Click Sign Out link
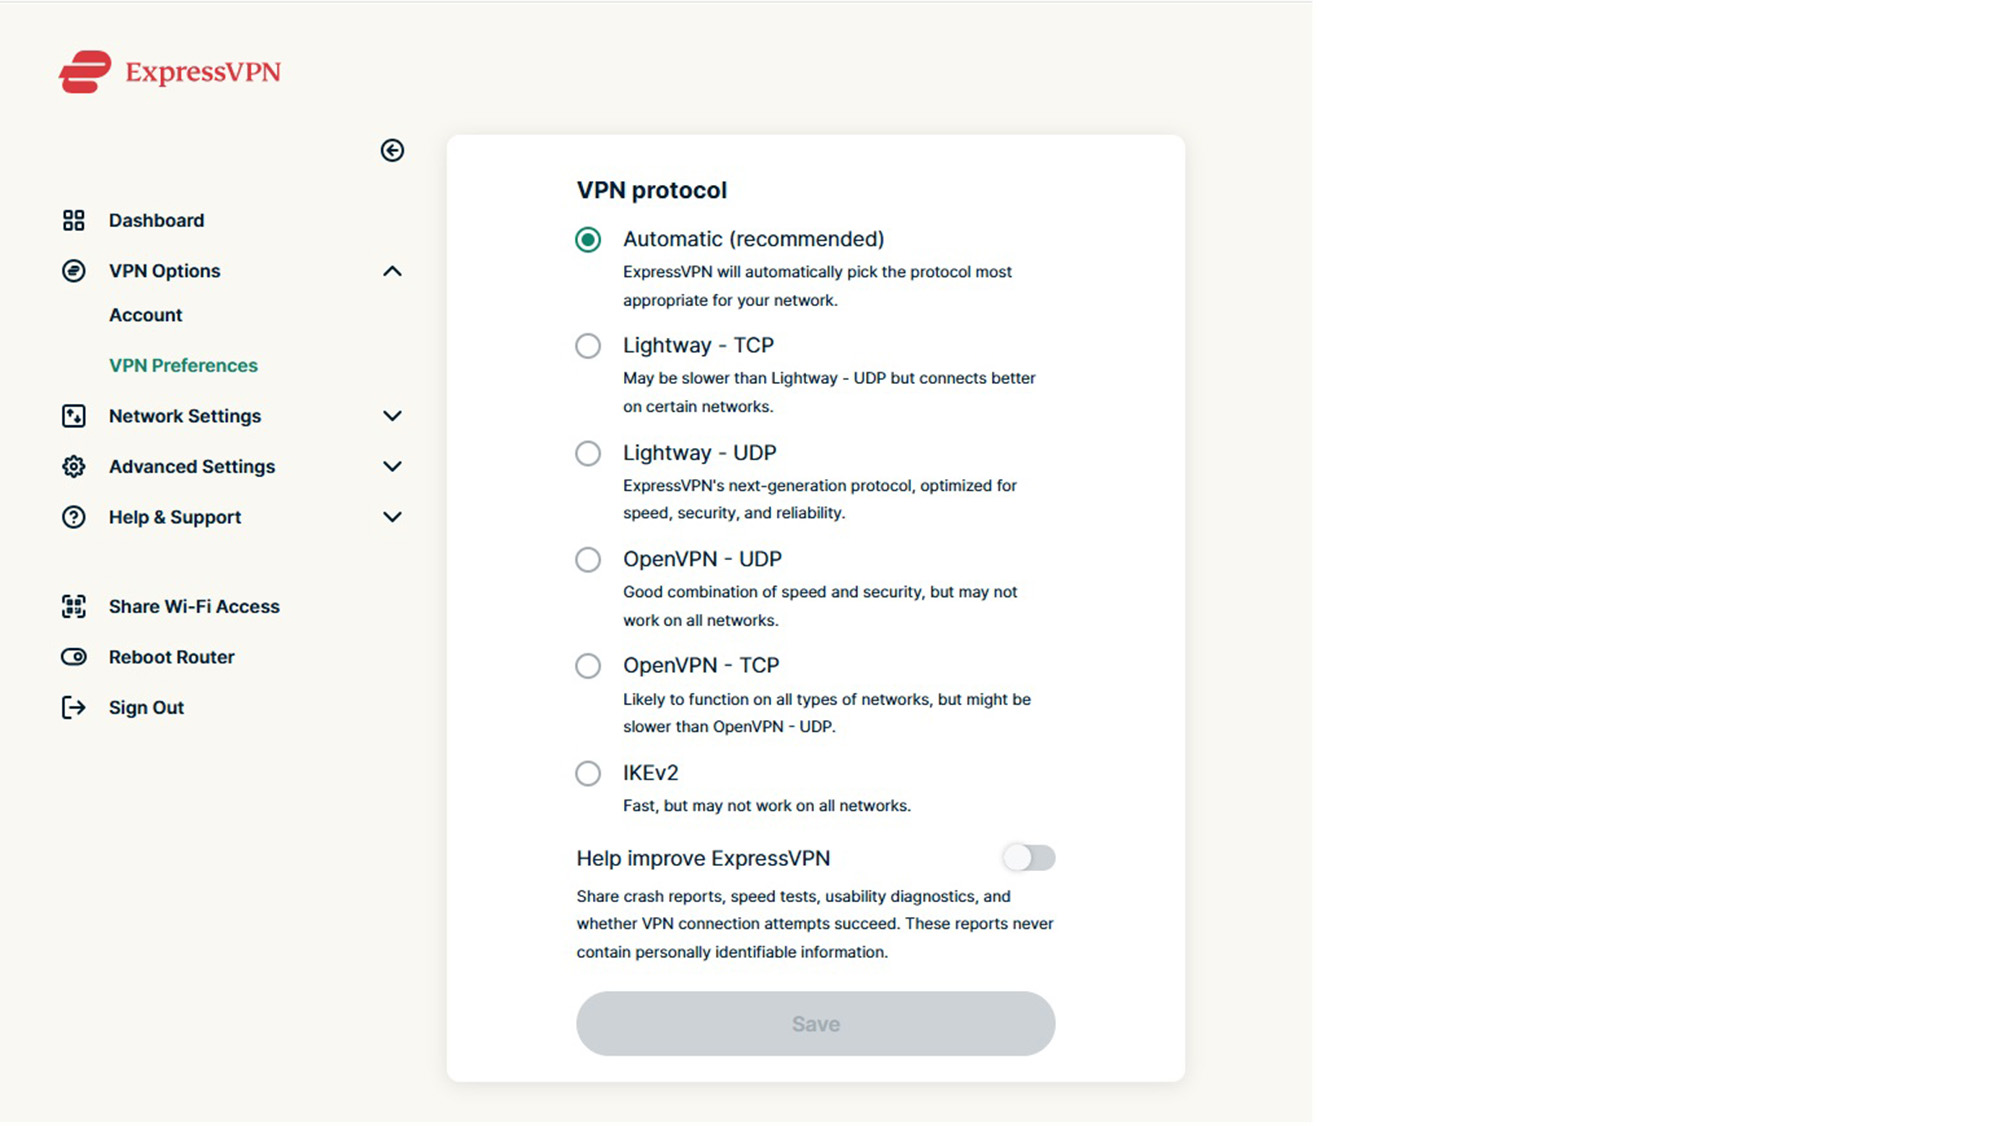Screen dimensions: 2000x1126 point(146,708)
